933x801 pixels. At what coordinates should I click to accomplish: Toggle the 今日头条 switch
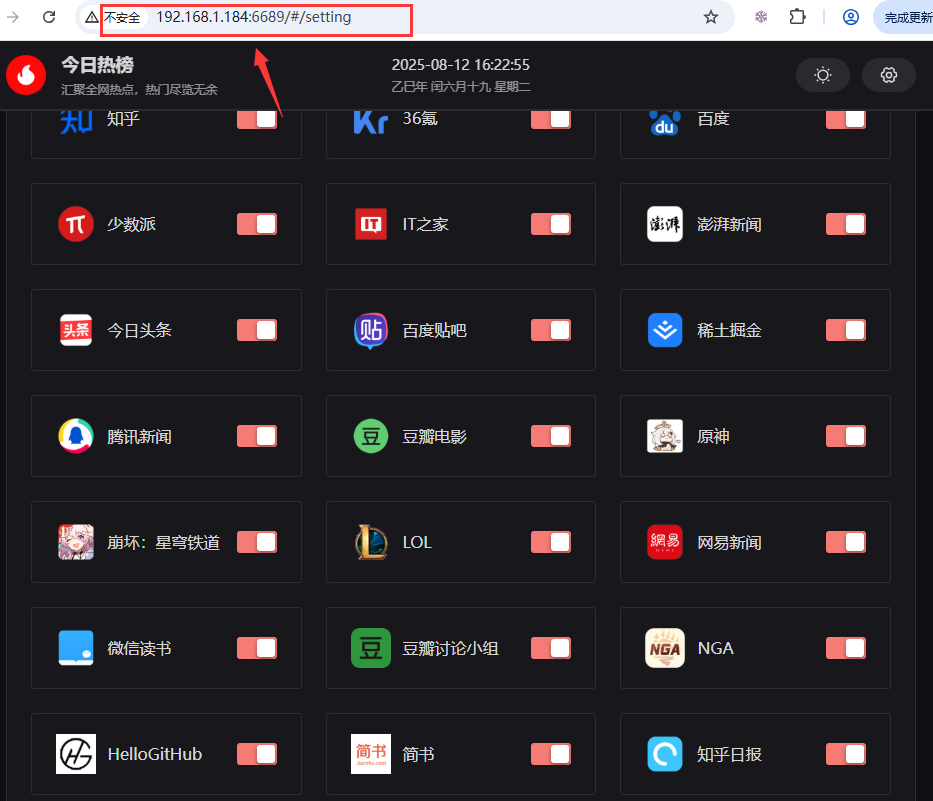257,330
